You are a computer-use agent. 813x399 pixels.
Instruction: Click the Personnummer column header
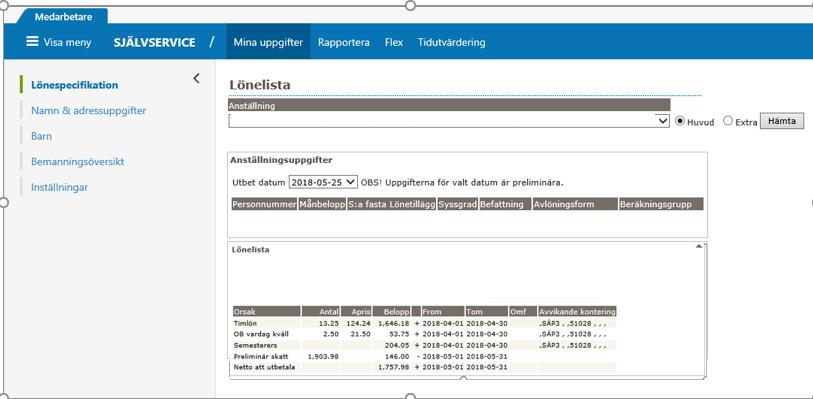coord(264,204)
